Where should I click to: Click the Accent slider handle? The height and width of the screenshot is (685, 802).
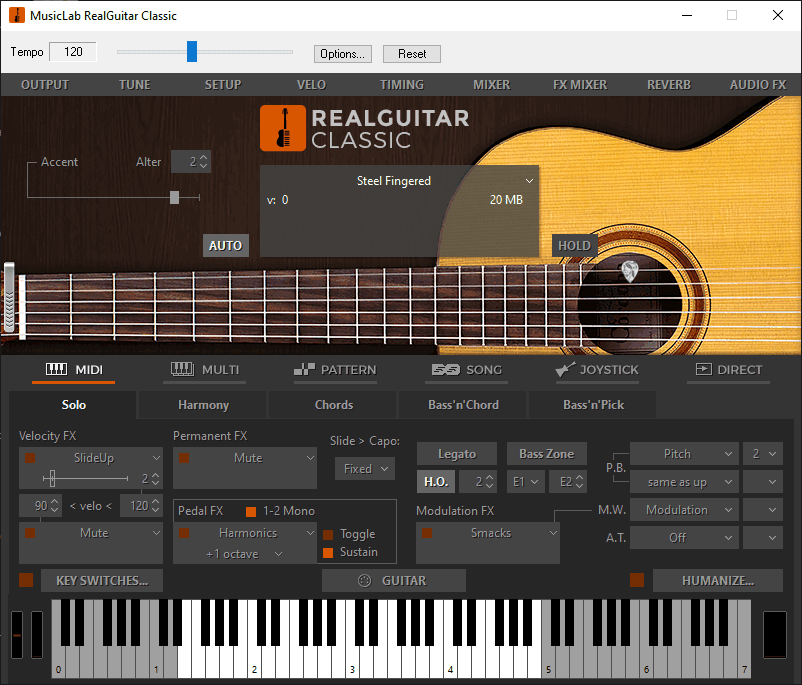coord(173,197)
